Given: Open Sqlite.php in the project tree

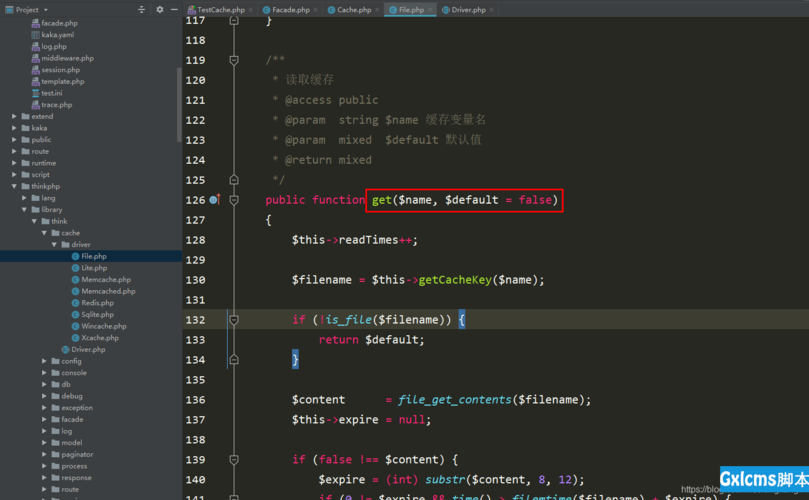Looking at the screenshot, I should click(x=97, y=315).
